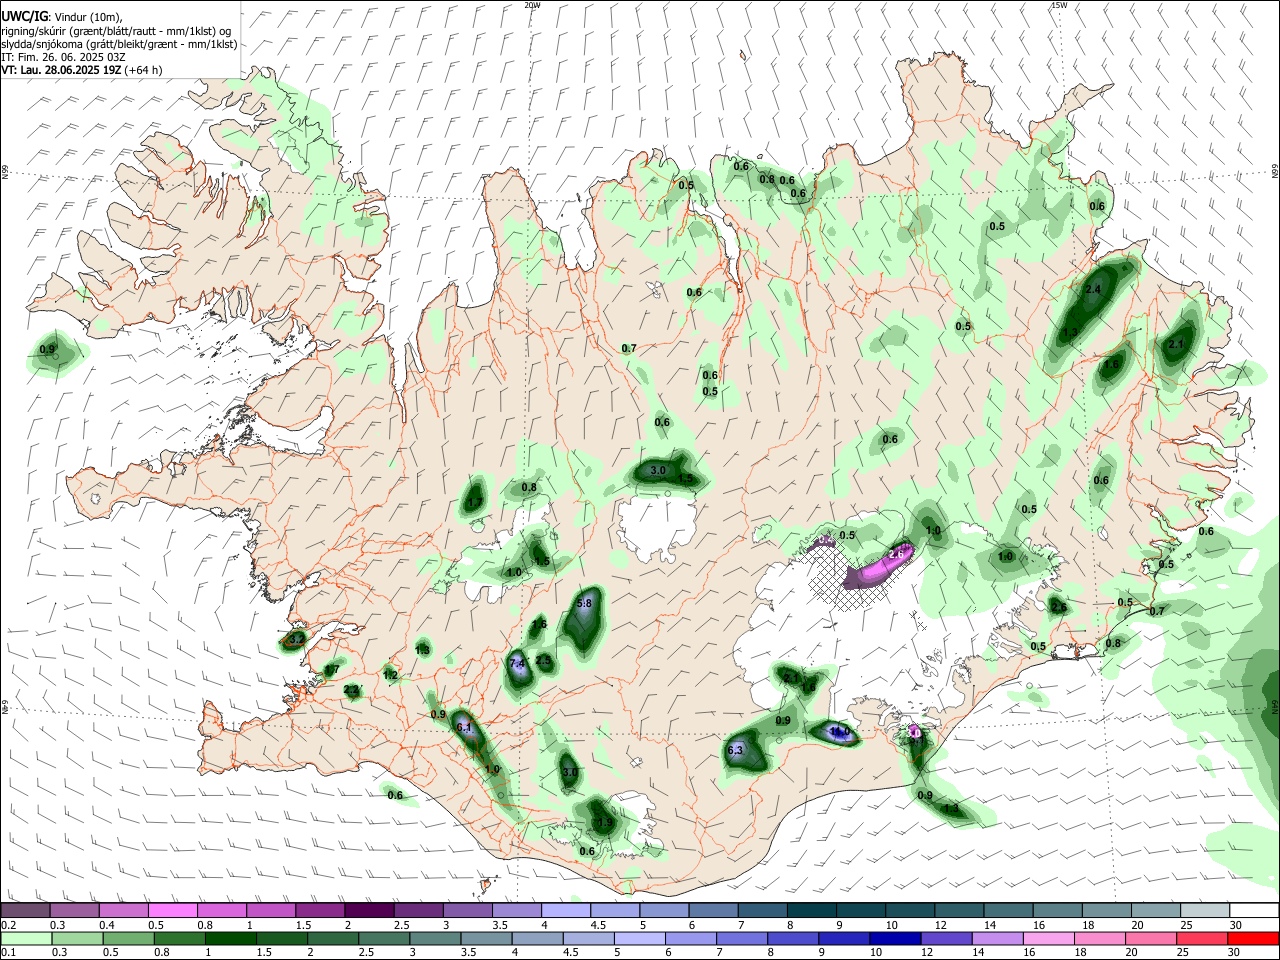Viewport: 1280px width, 960px height.
Task: Pick the deep navy 10 rain scale swatch
Action: point(895,938)
